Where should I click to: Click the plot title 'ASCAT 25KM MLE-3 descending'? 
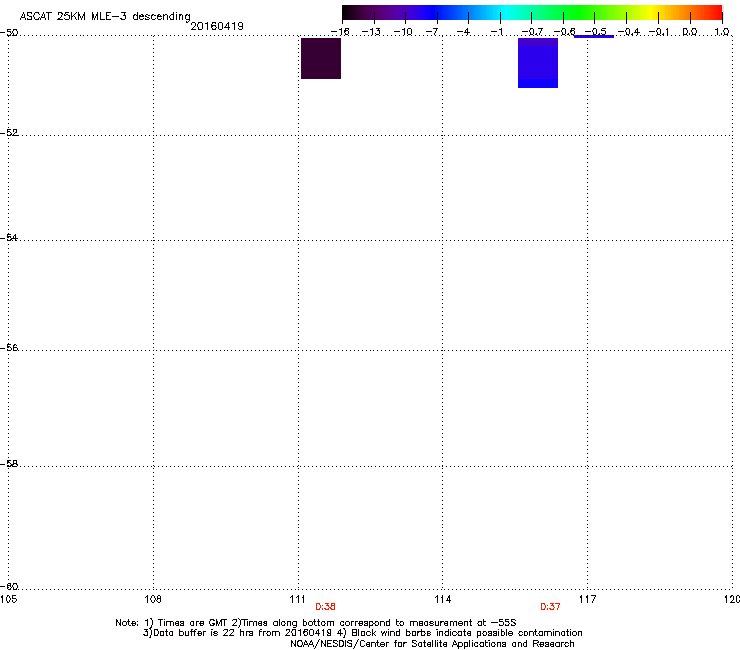(105, 16)
